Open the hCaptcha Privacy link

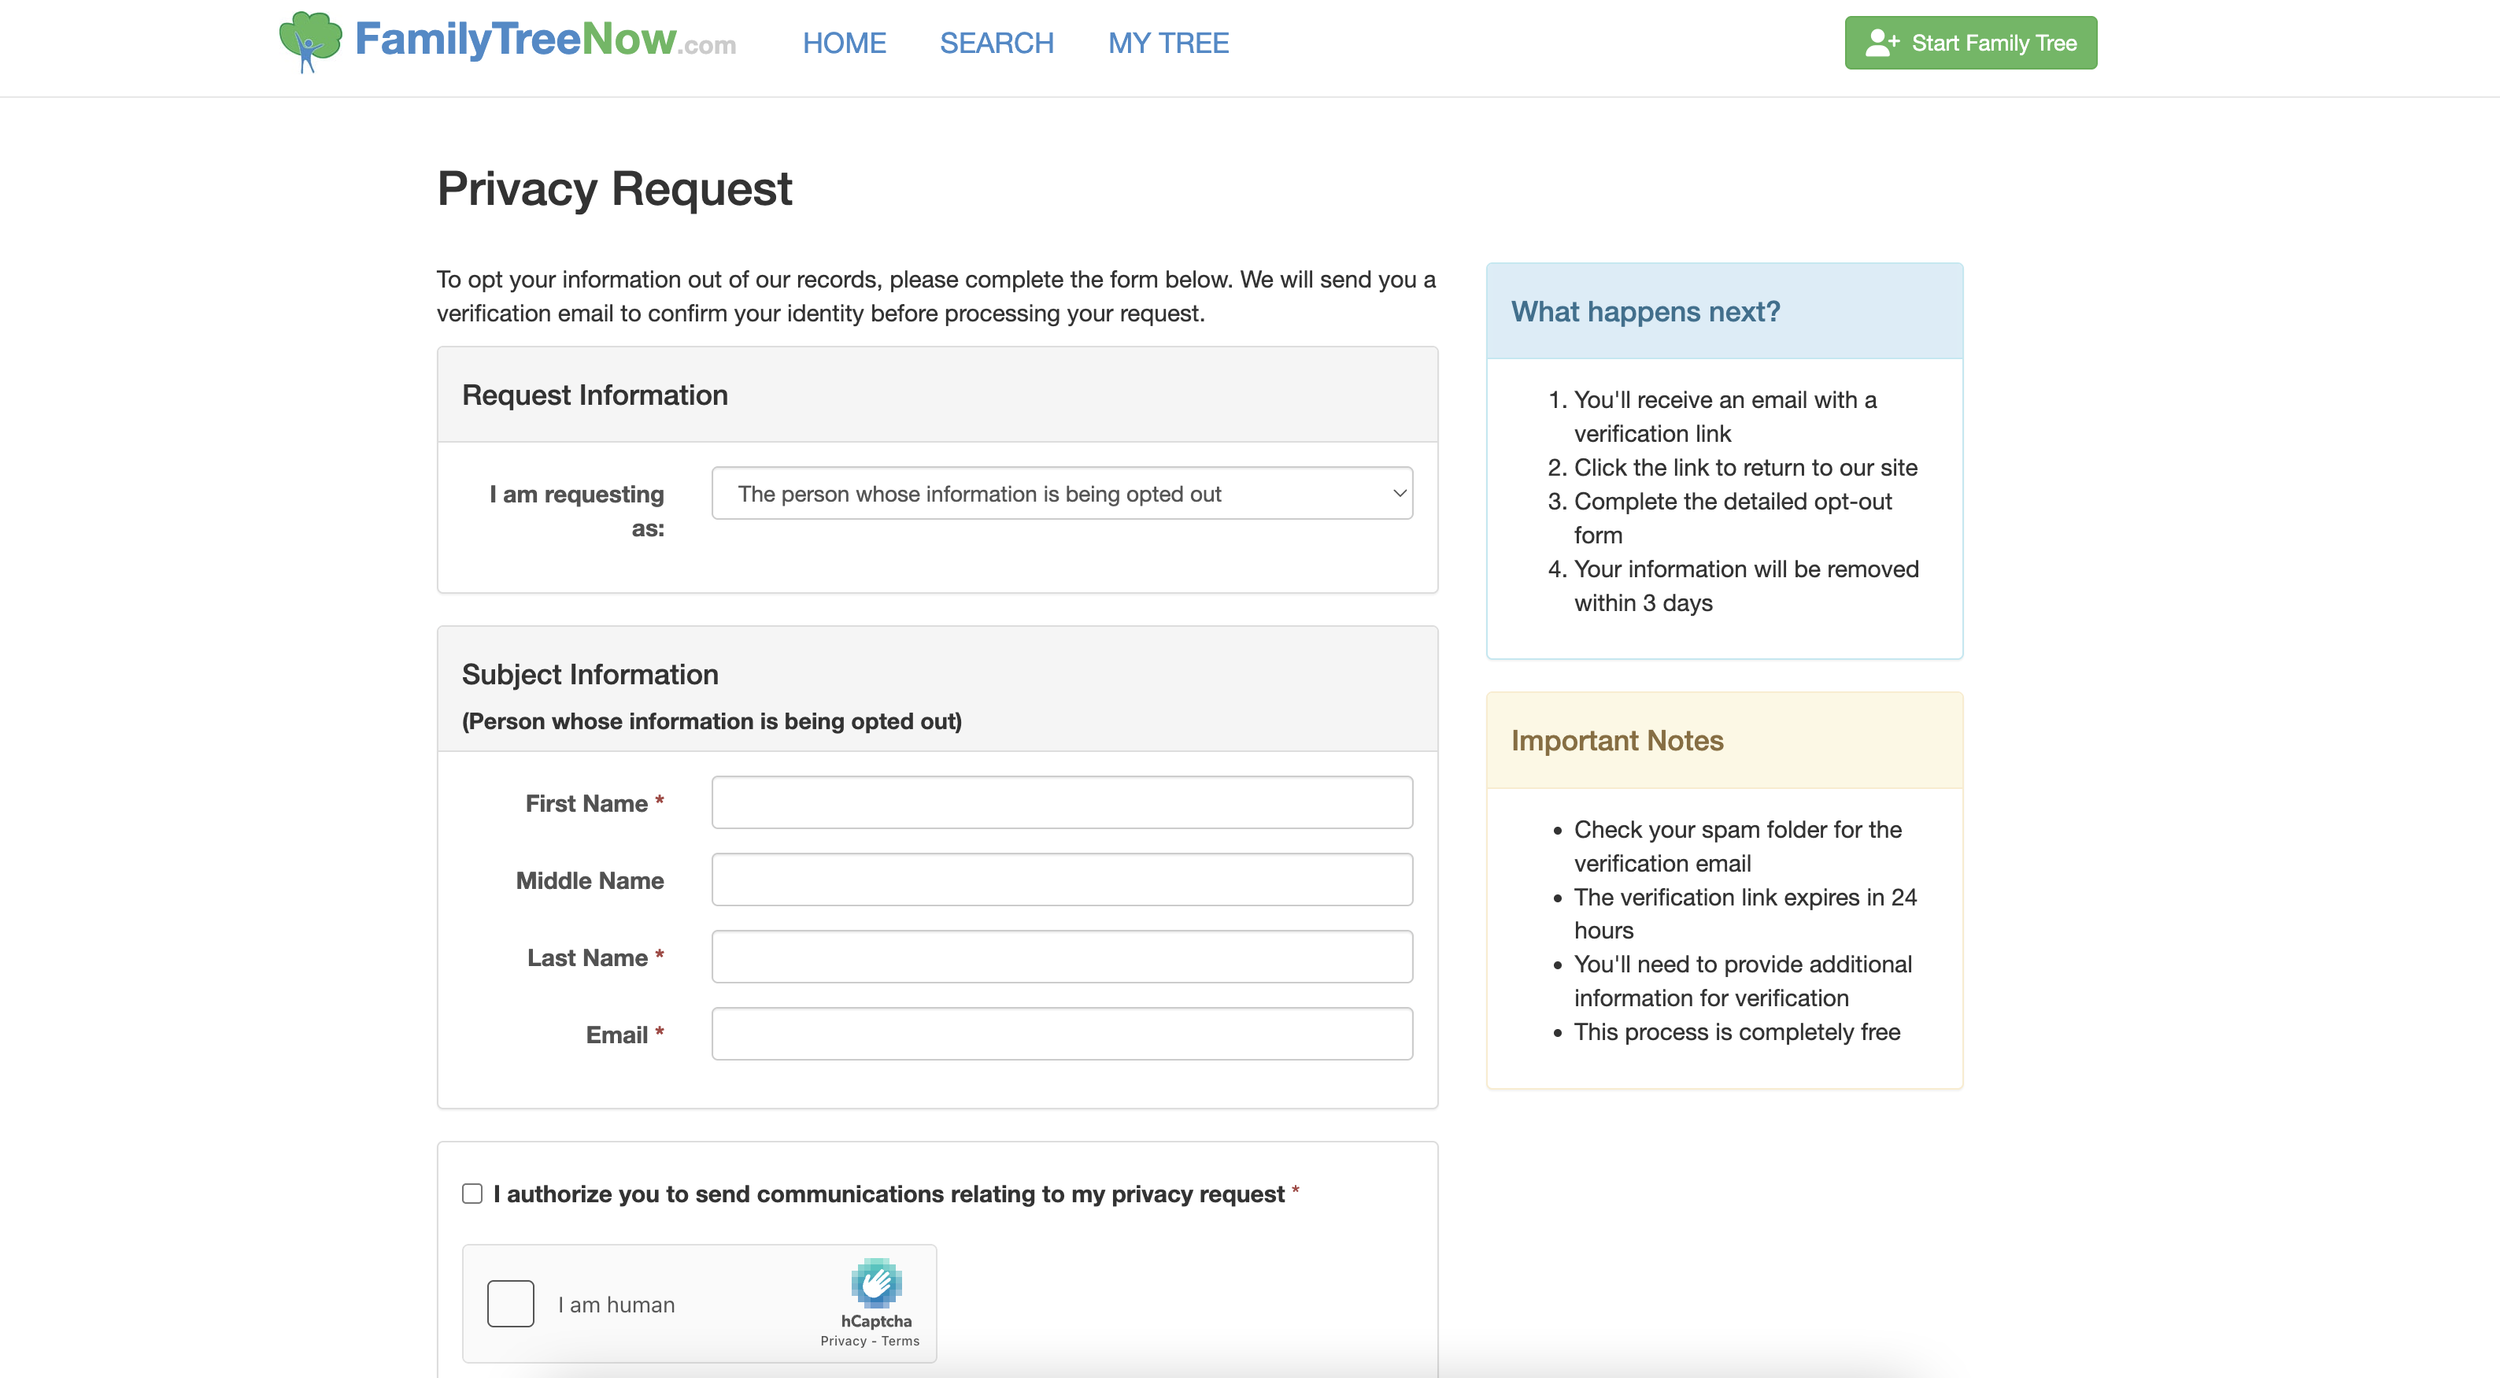point(843,1341)
